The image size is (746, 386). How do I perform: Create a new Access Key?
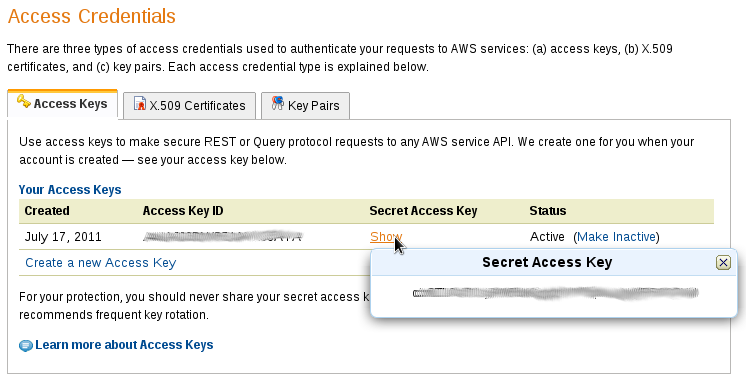tap(100, 263)
